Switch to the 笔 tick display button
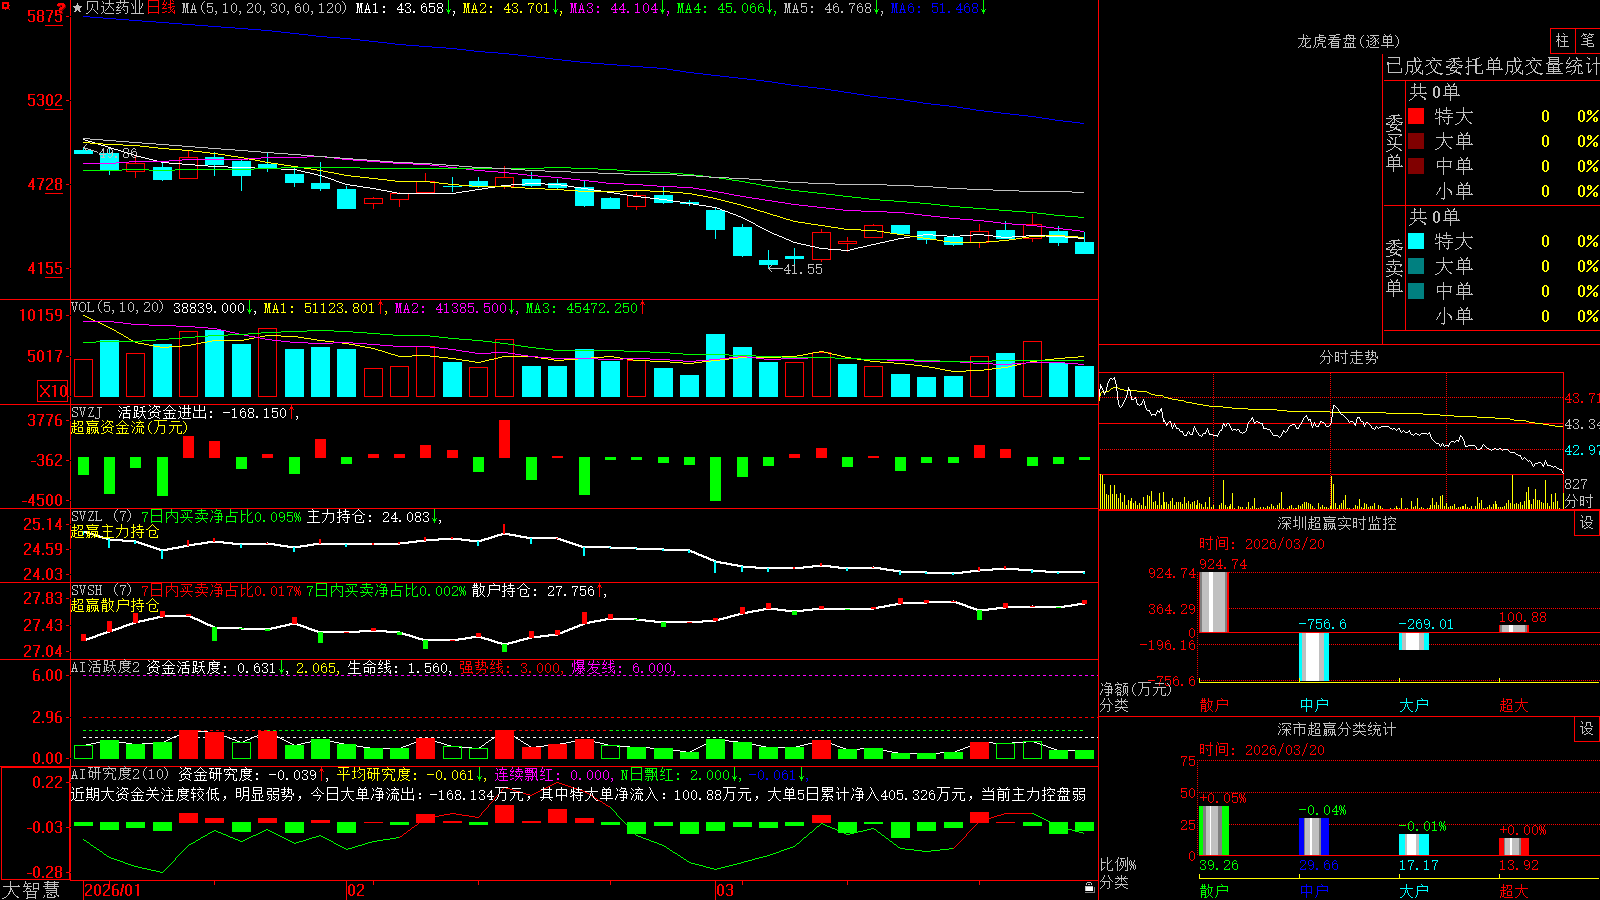 (1587, 40)
